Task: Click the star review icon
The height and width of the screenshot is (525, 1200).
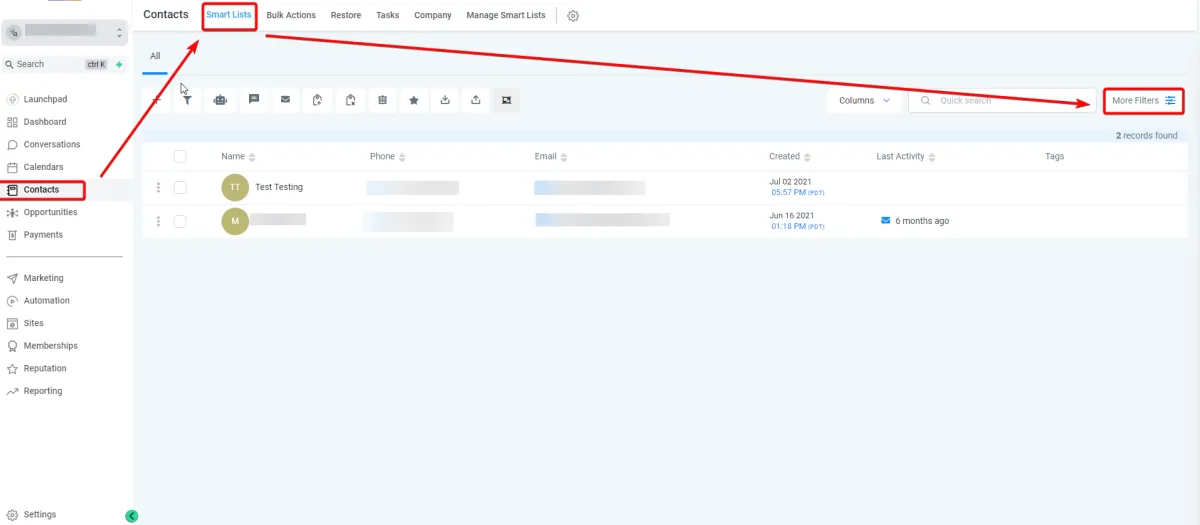Action: coord(413,100)
